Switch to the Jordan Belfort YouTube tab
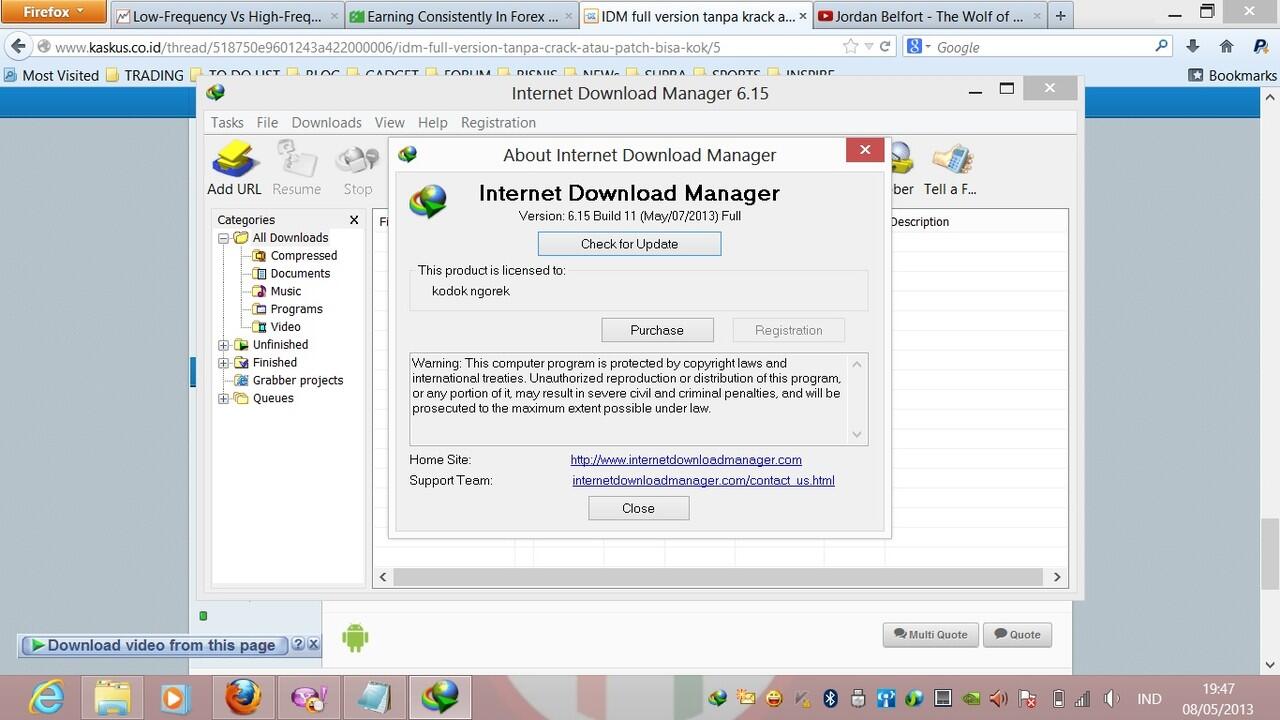The height and width of the screenshot is (720, 1280). pos(928,16)
